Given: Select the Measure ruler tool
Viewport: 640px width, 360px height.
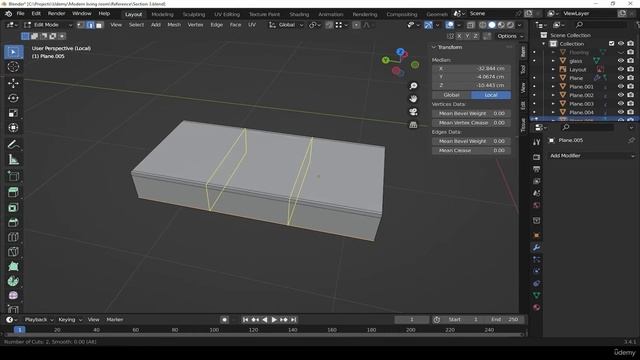Looking at the screenshot, I should (13, 160).
